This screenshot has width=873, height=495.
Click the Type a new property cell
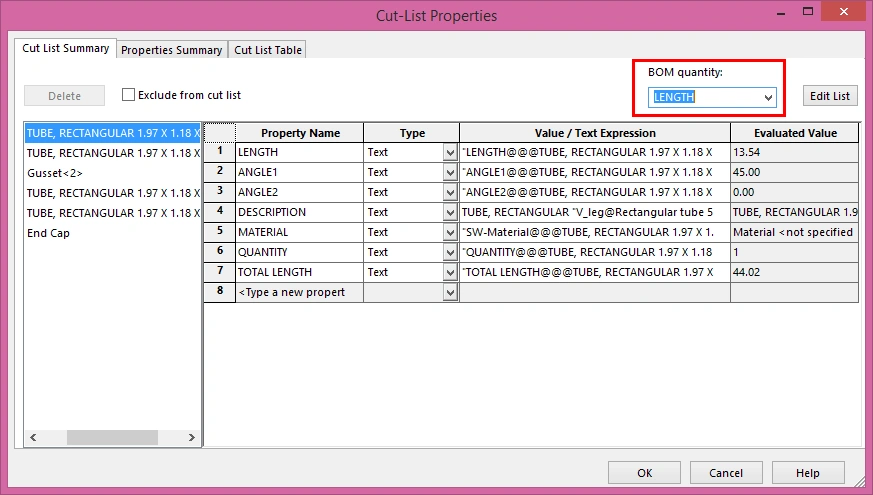pyautogui.click(x=299, y=292)
